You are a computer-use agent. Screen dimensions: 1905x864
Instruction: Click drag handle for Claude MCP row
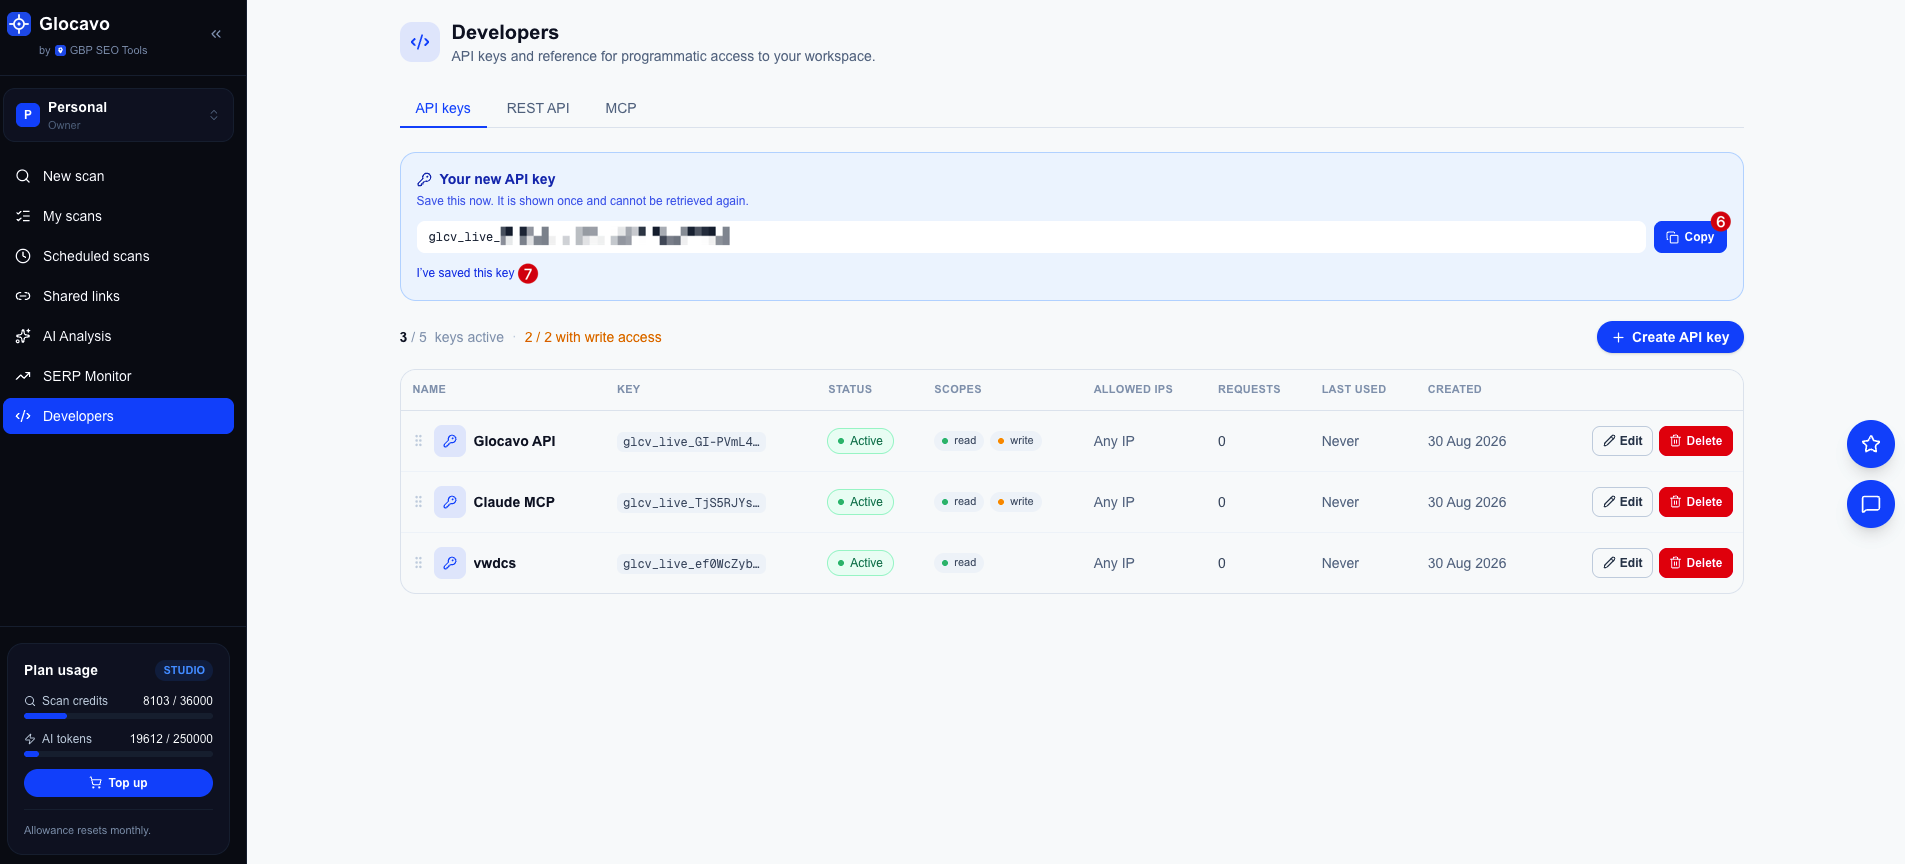coord(419,502)
